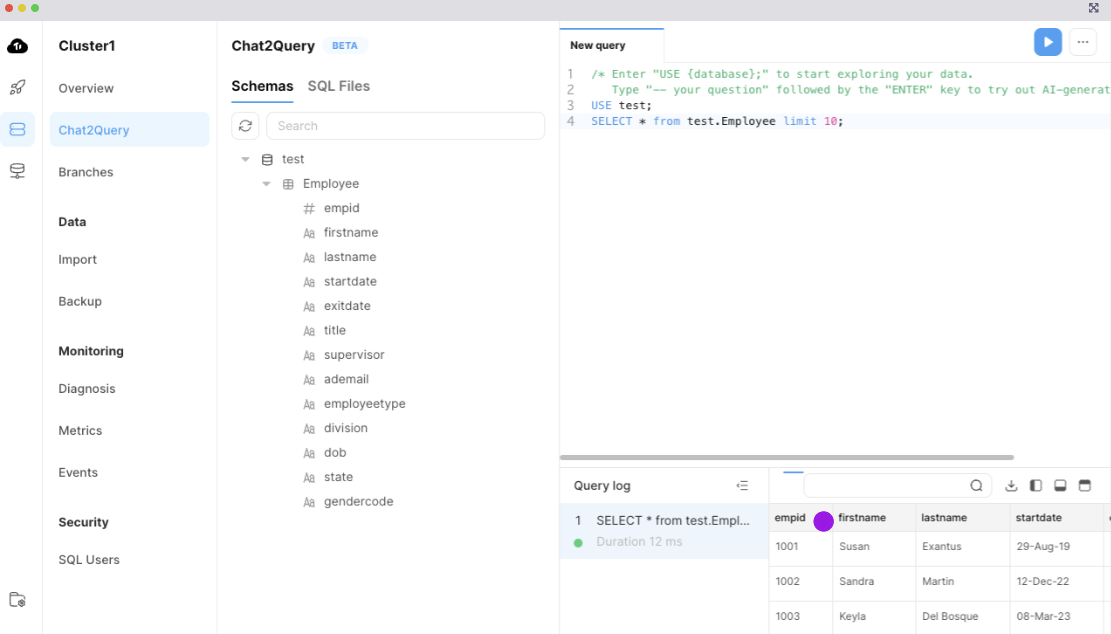The height and width of the screenshot is (634, 1111).
Task: Open the Import page
Action: click(77, 259)
